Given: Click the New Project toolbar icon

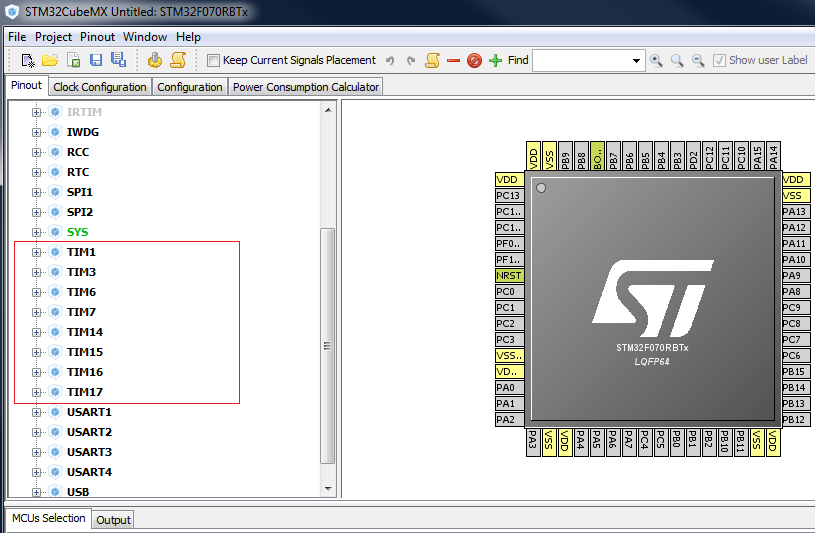Looking at the screenshot, I should (x=27, y=61).
